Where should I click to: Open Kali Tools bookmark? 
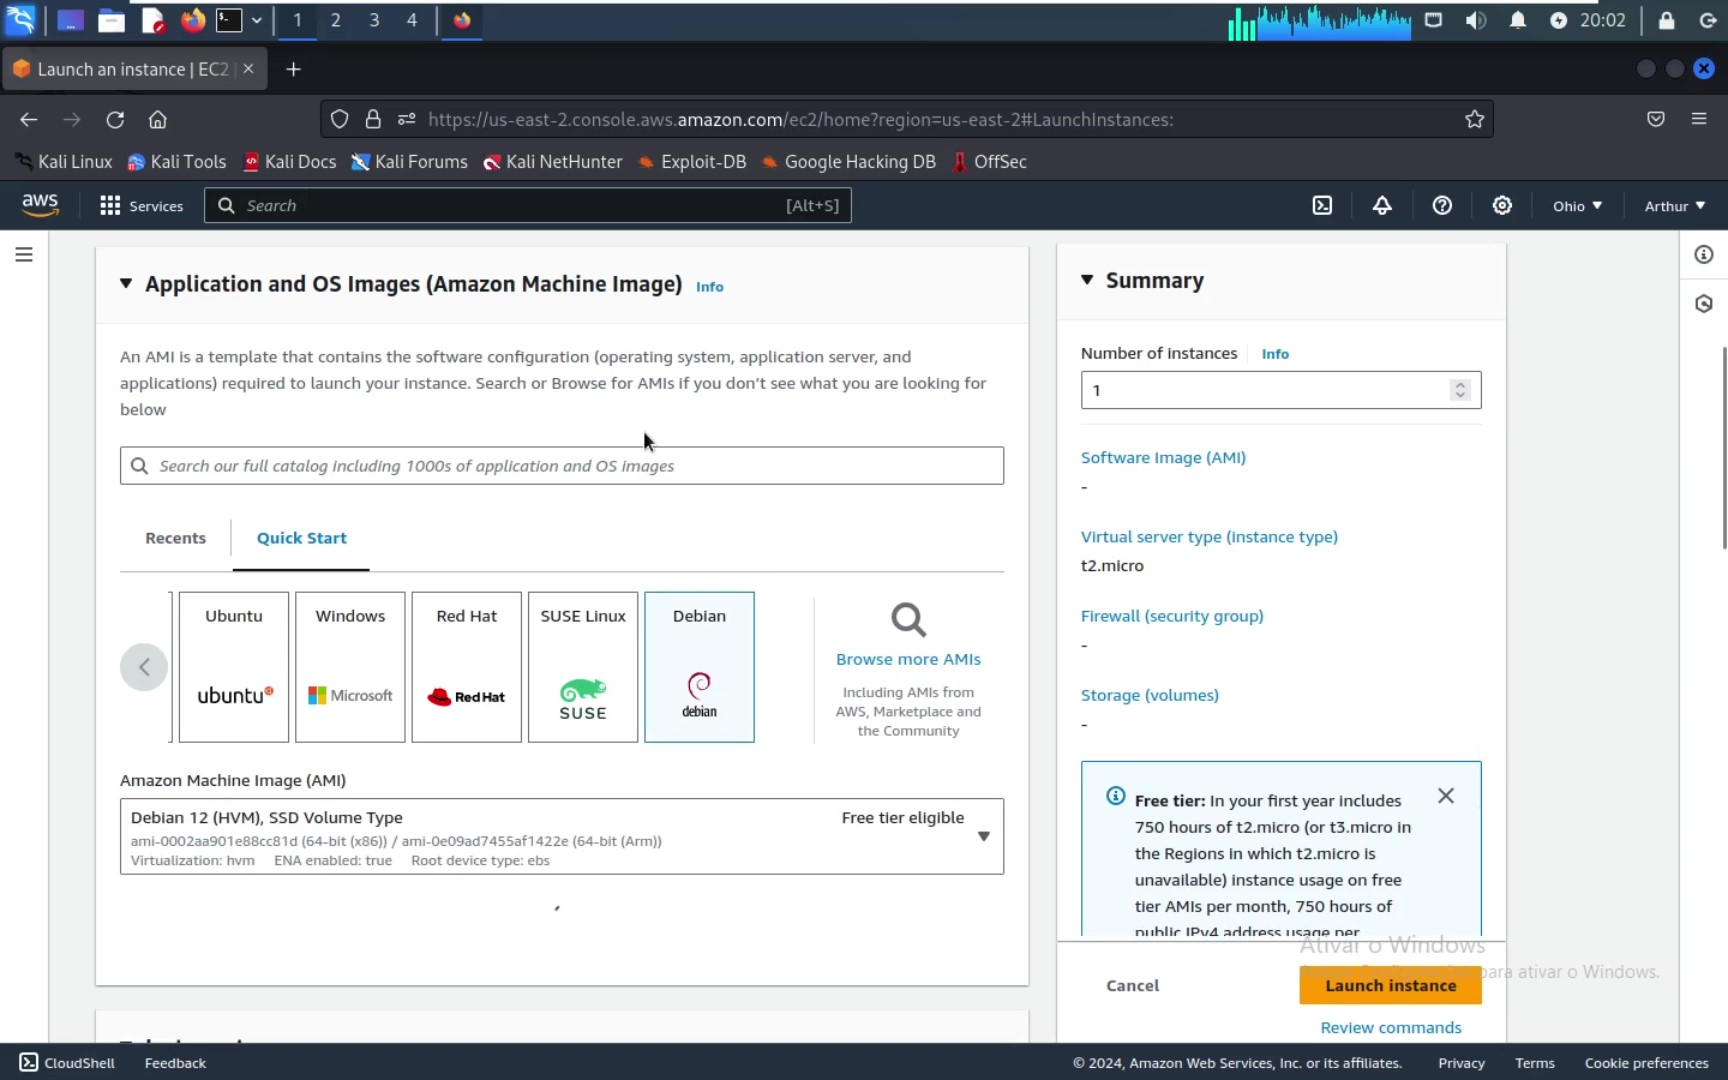[x=177, y=162]
